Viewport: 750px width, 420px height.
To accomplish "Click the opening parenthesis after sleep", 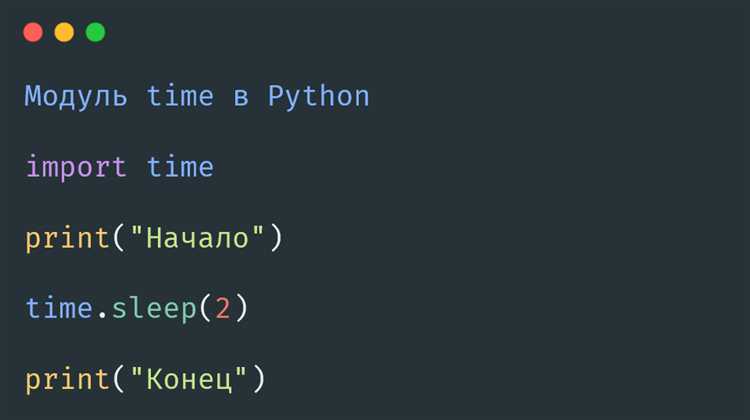I will tap(206, 309).
